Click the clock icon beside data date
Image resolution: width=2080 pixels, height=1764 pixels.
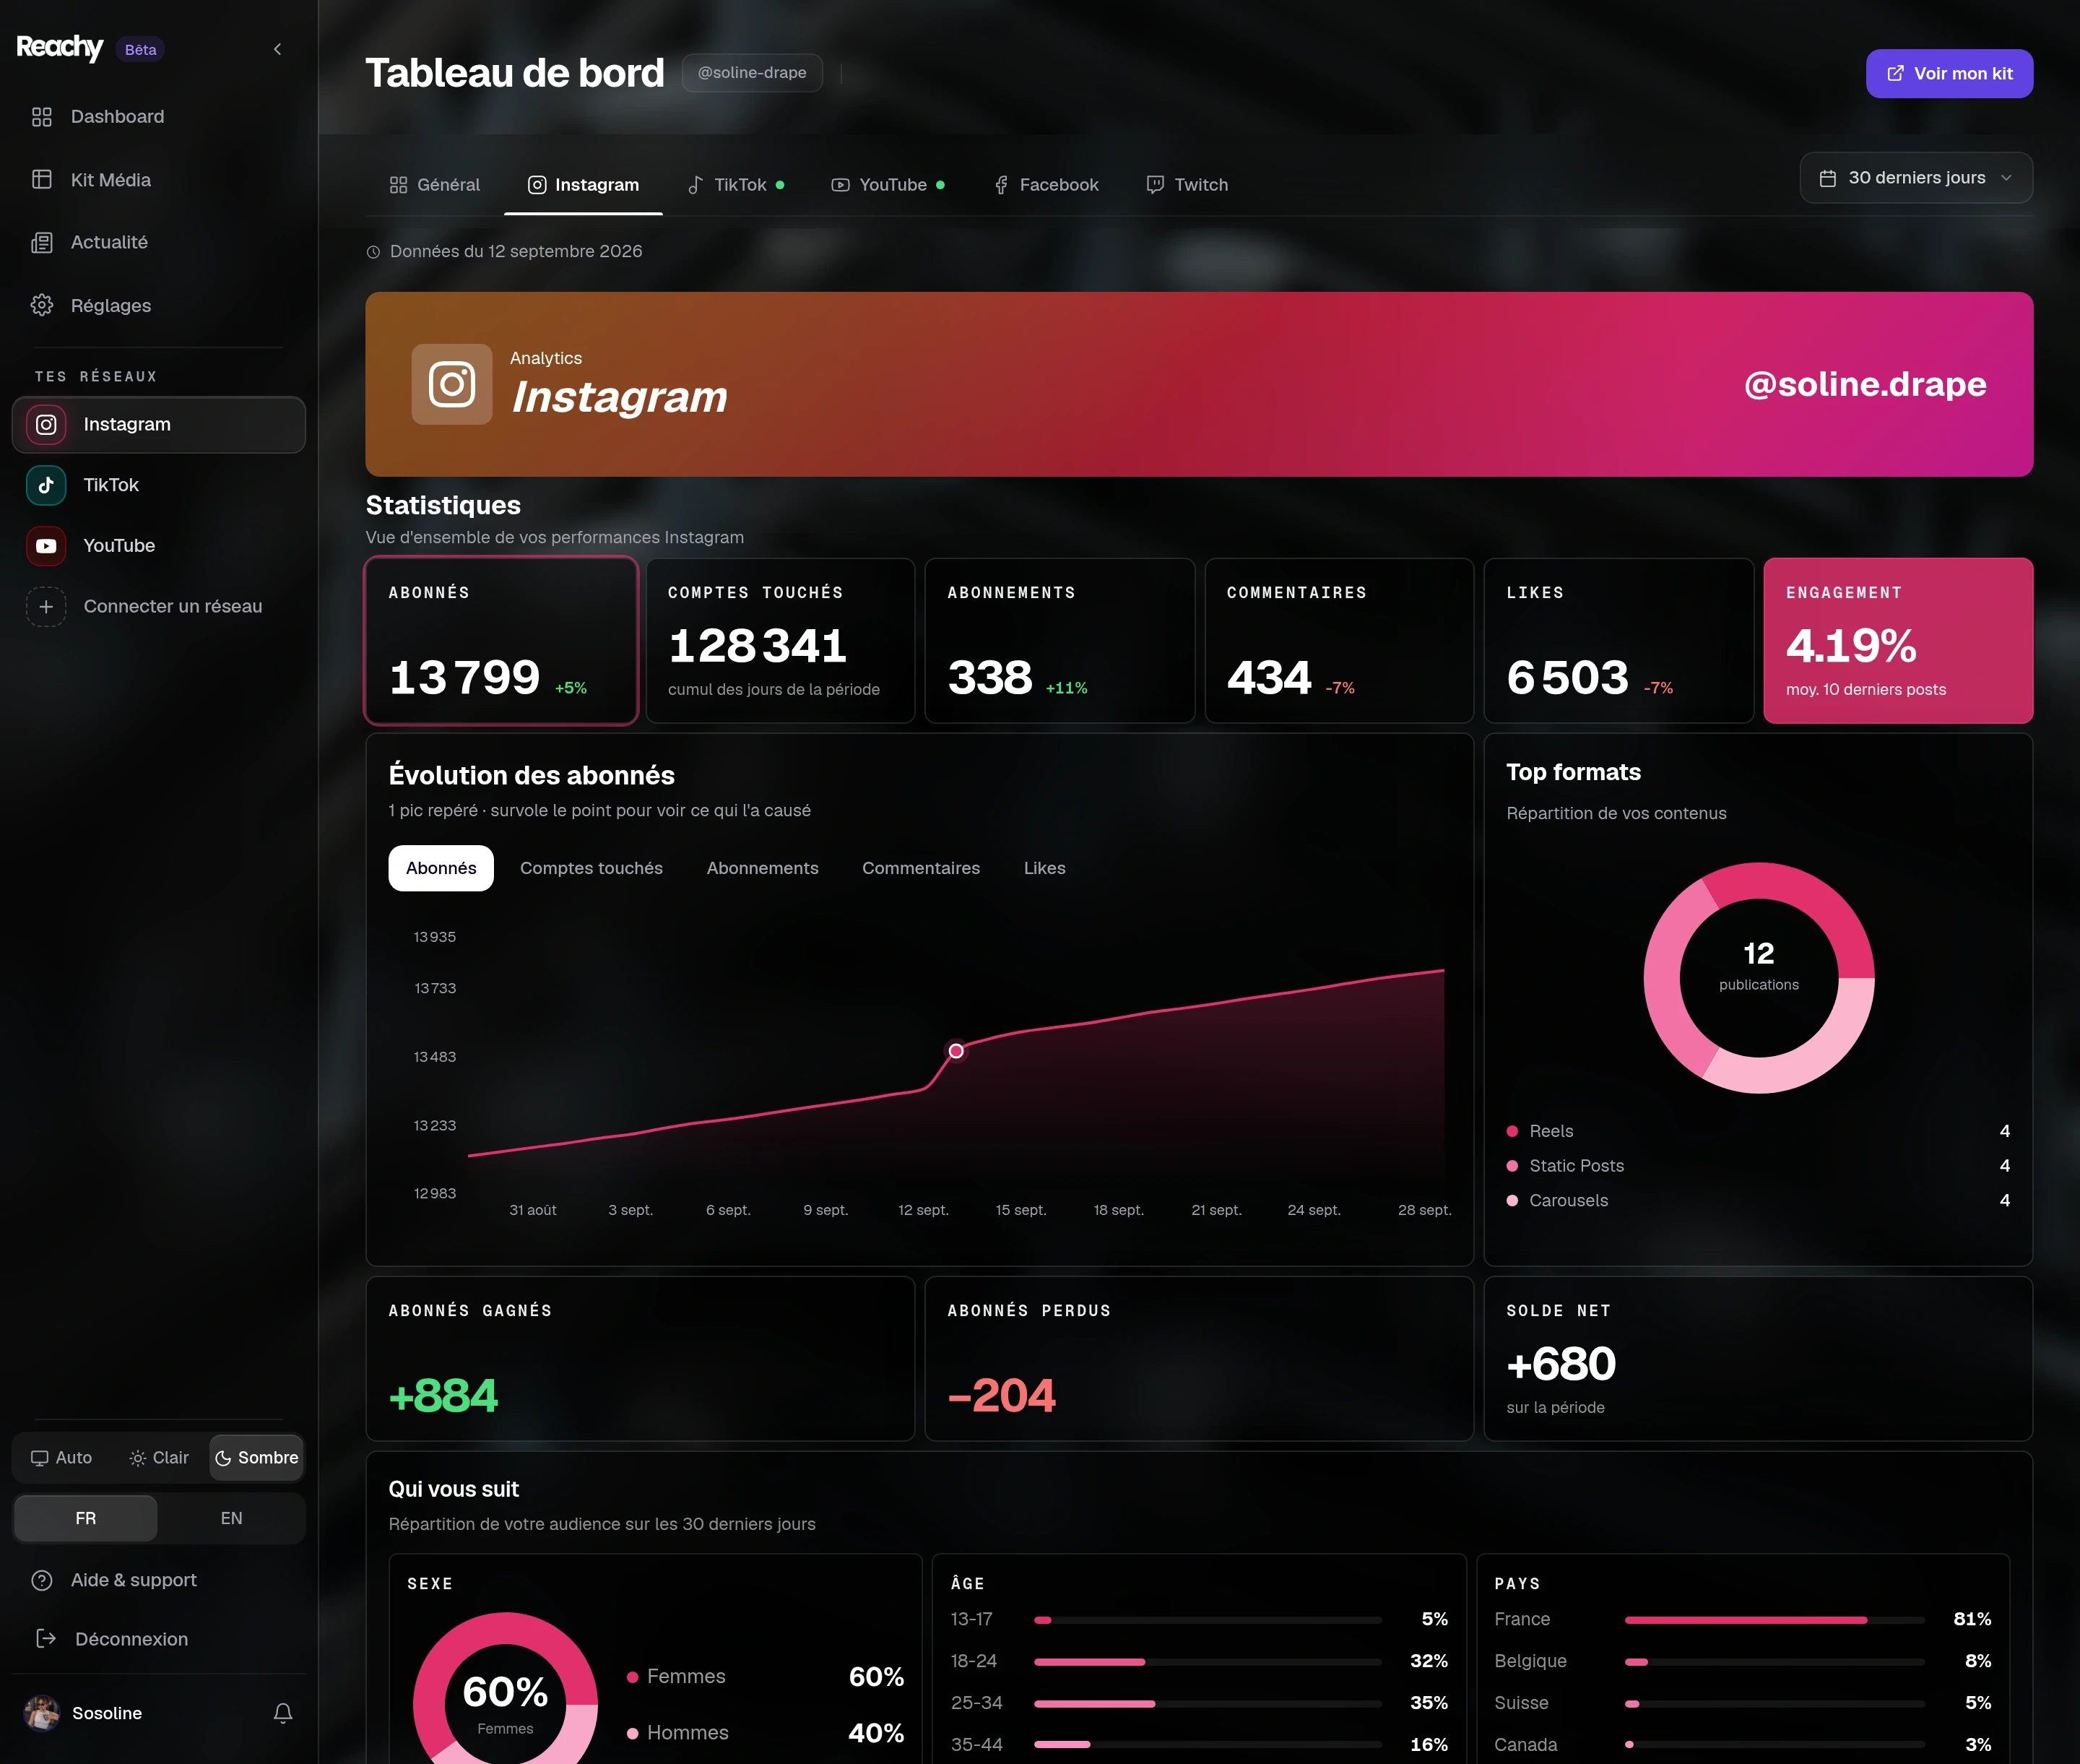(x=373, y=252)
